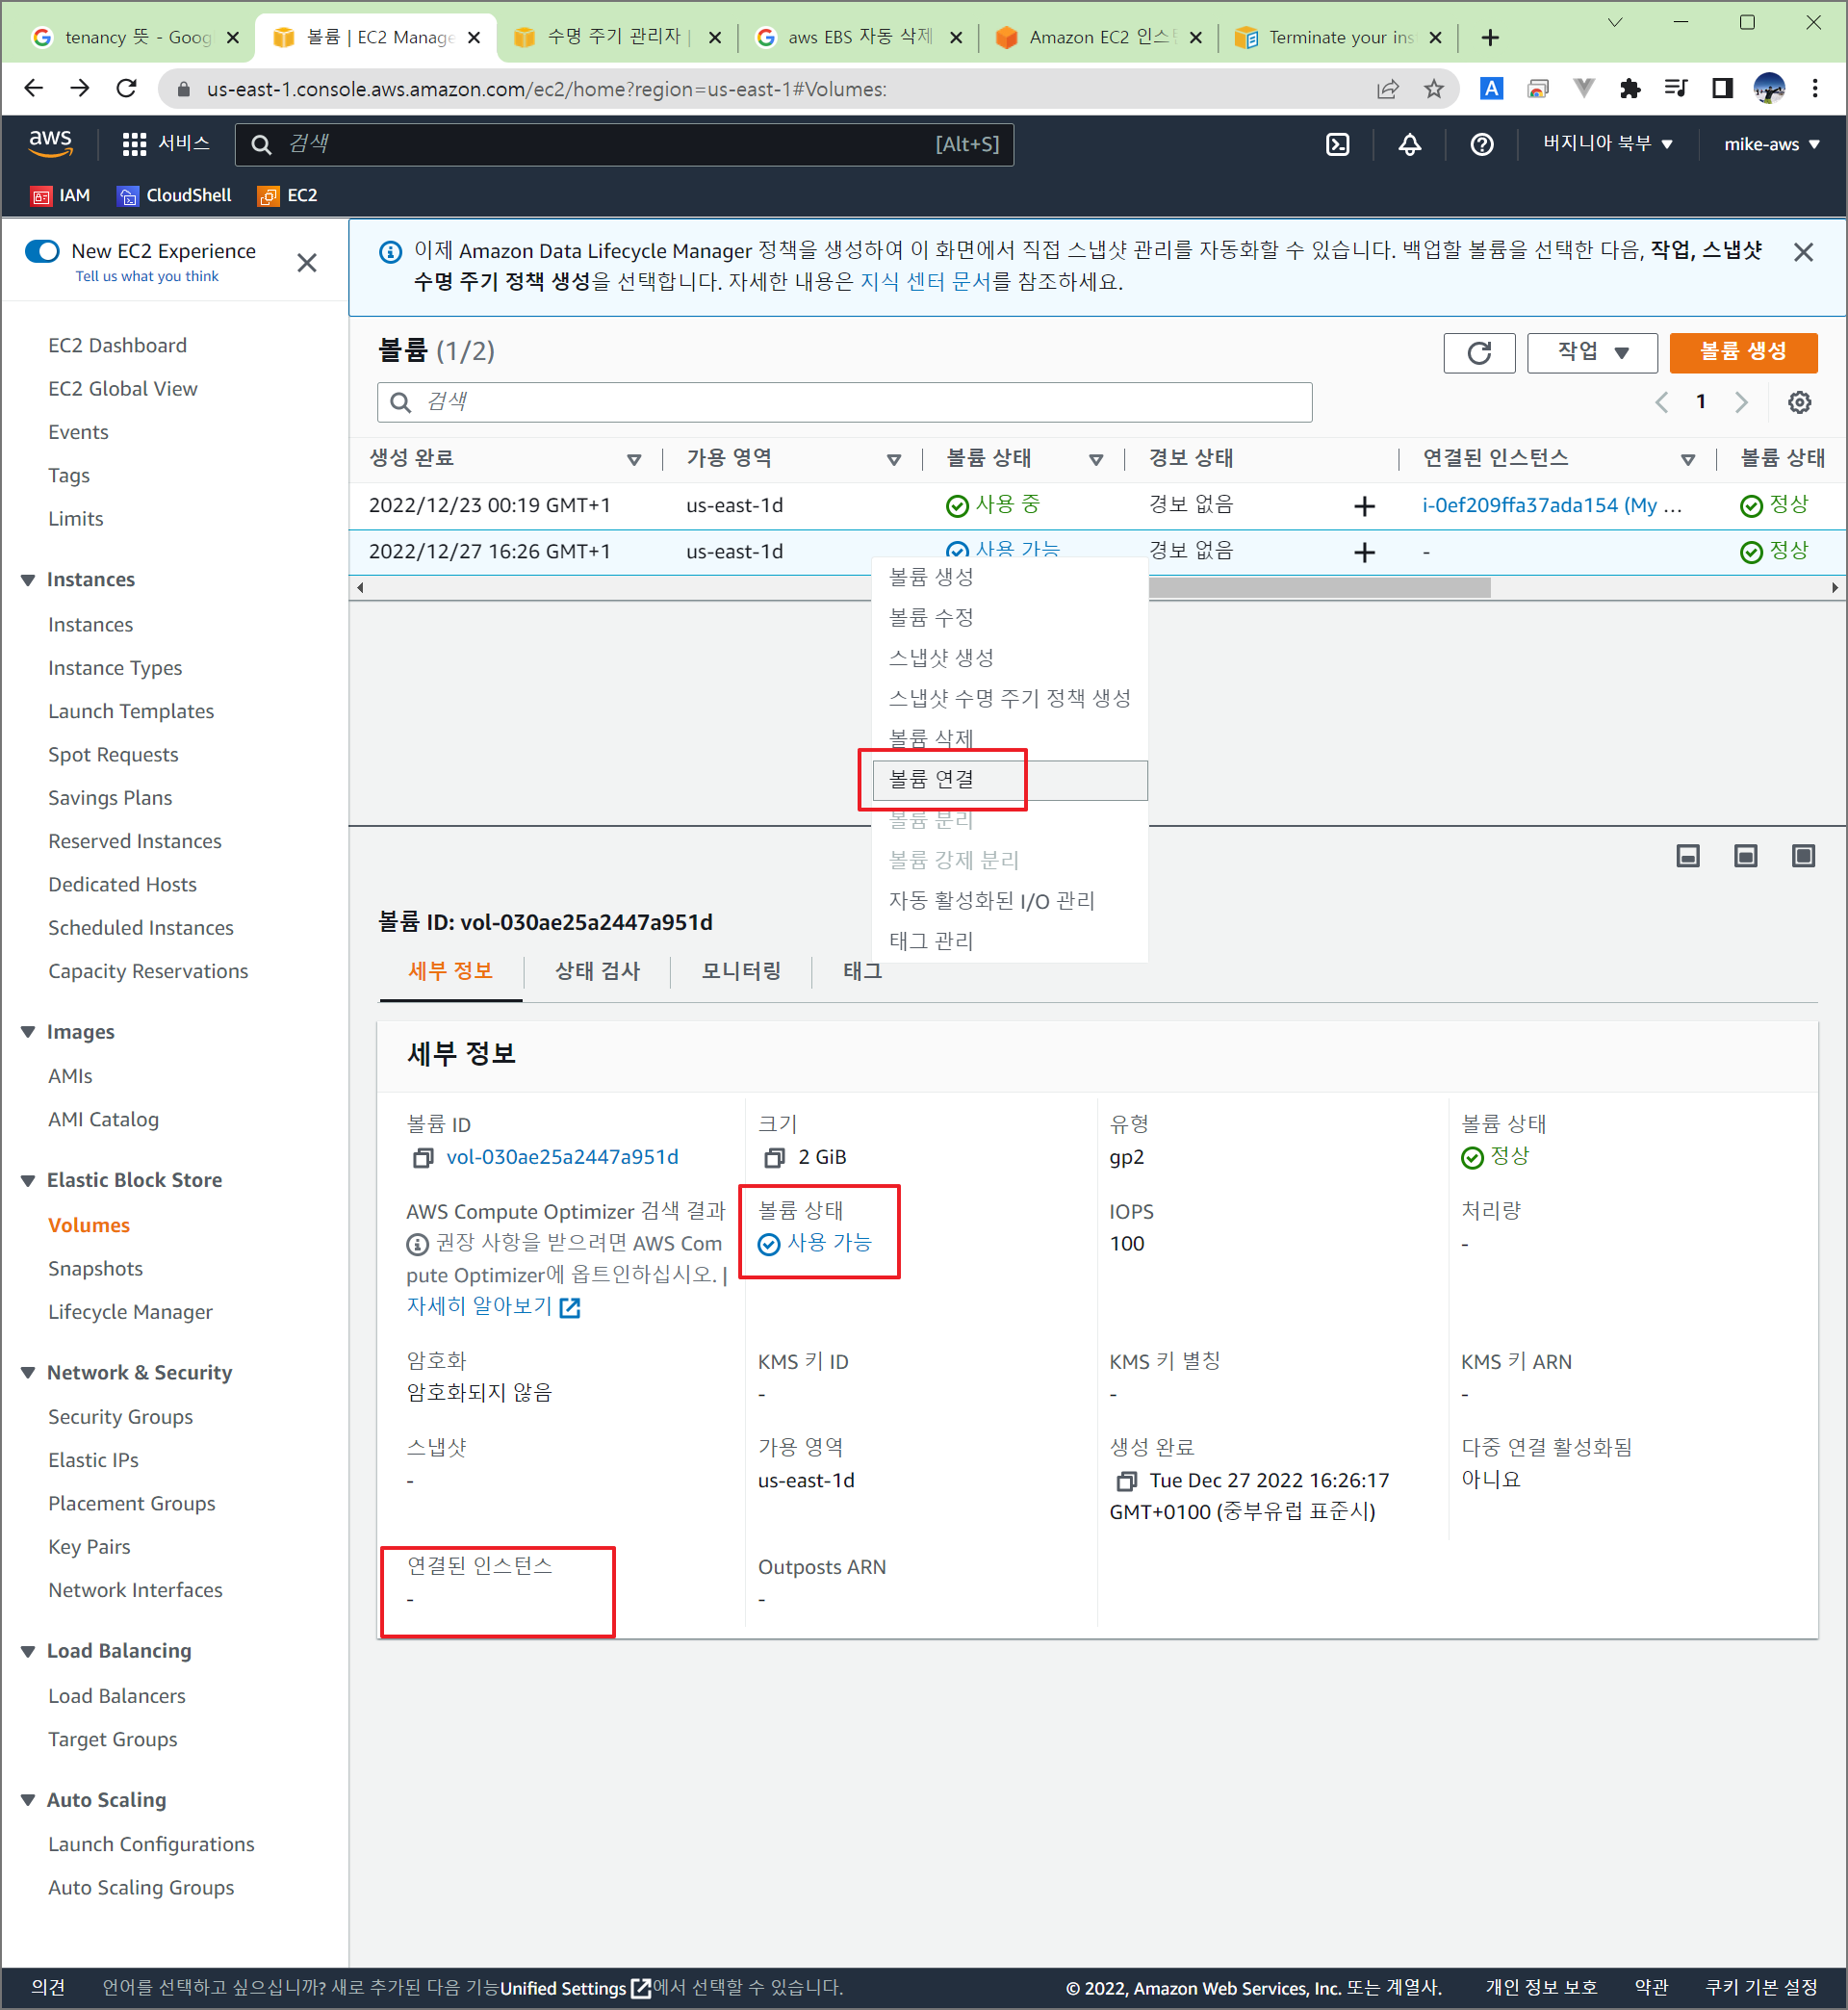Click the AWS console top search box
Viewport: 1848px width, 2010px height.
tap(624, 145)
